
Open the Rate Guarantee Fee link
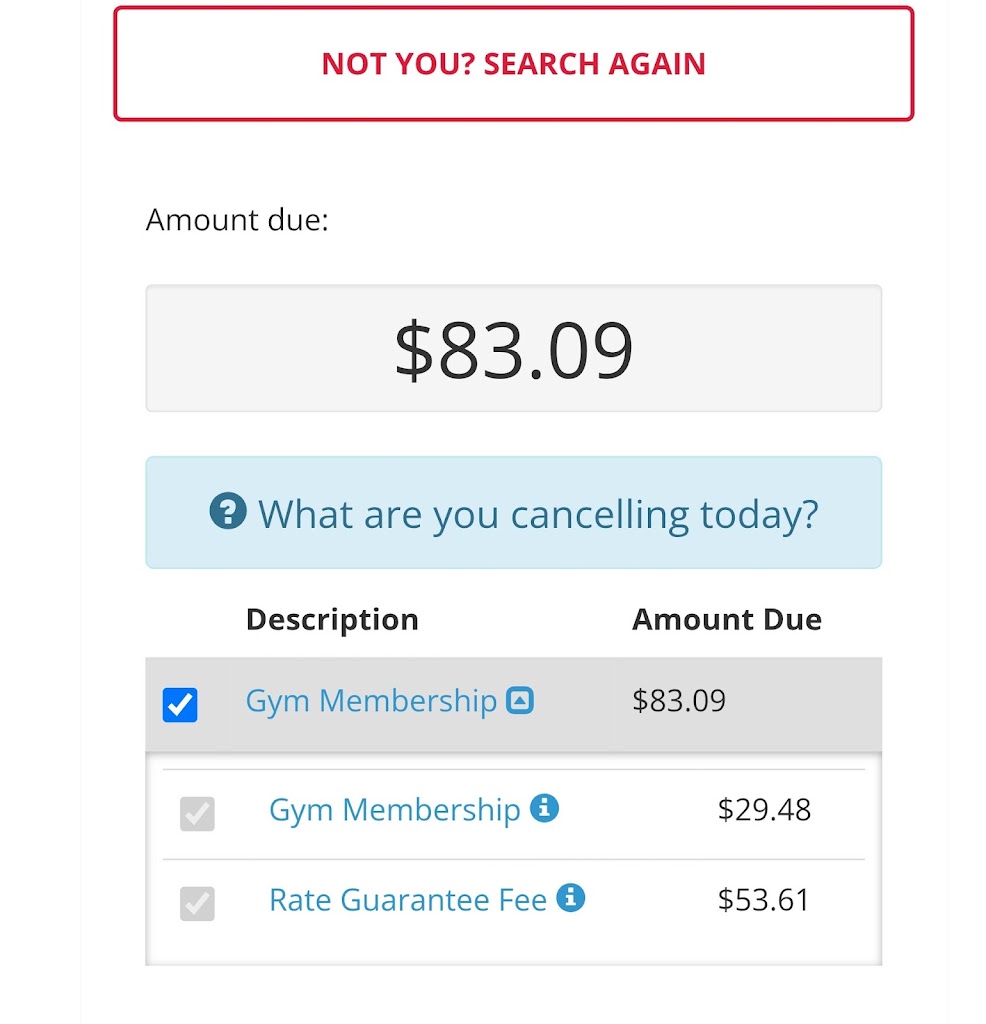pyautogui.click(x=407, y=900)
